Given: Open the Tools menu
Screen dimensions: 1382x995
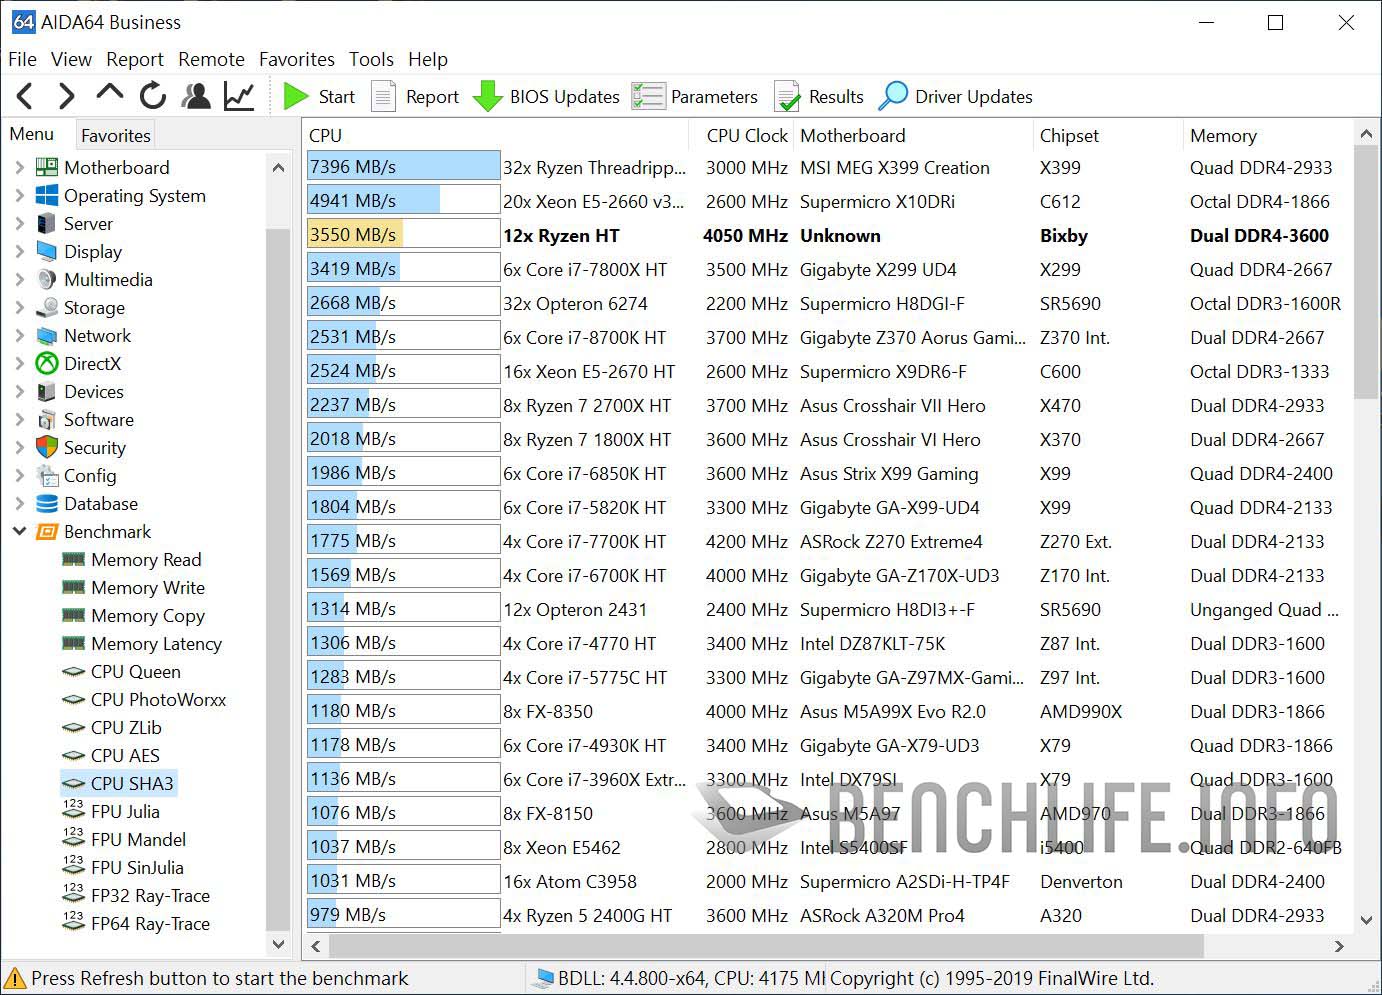Looking at the screenshot, I should tap(371, 59).
